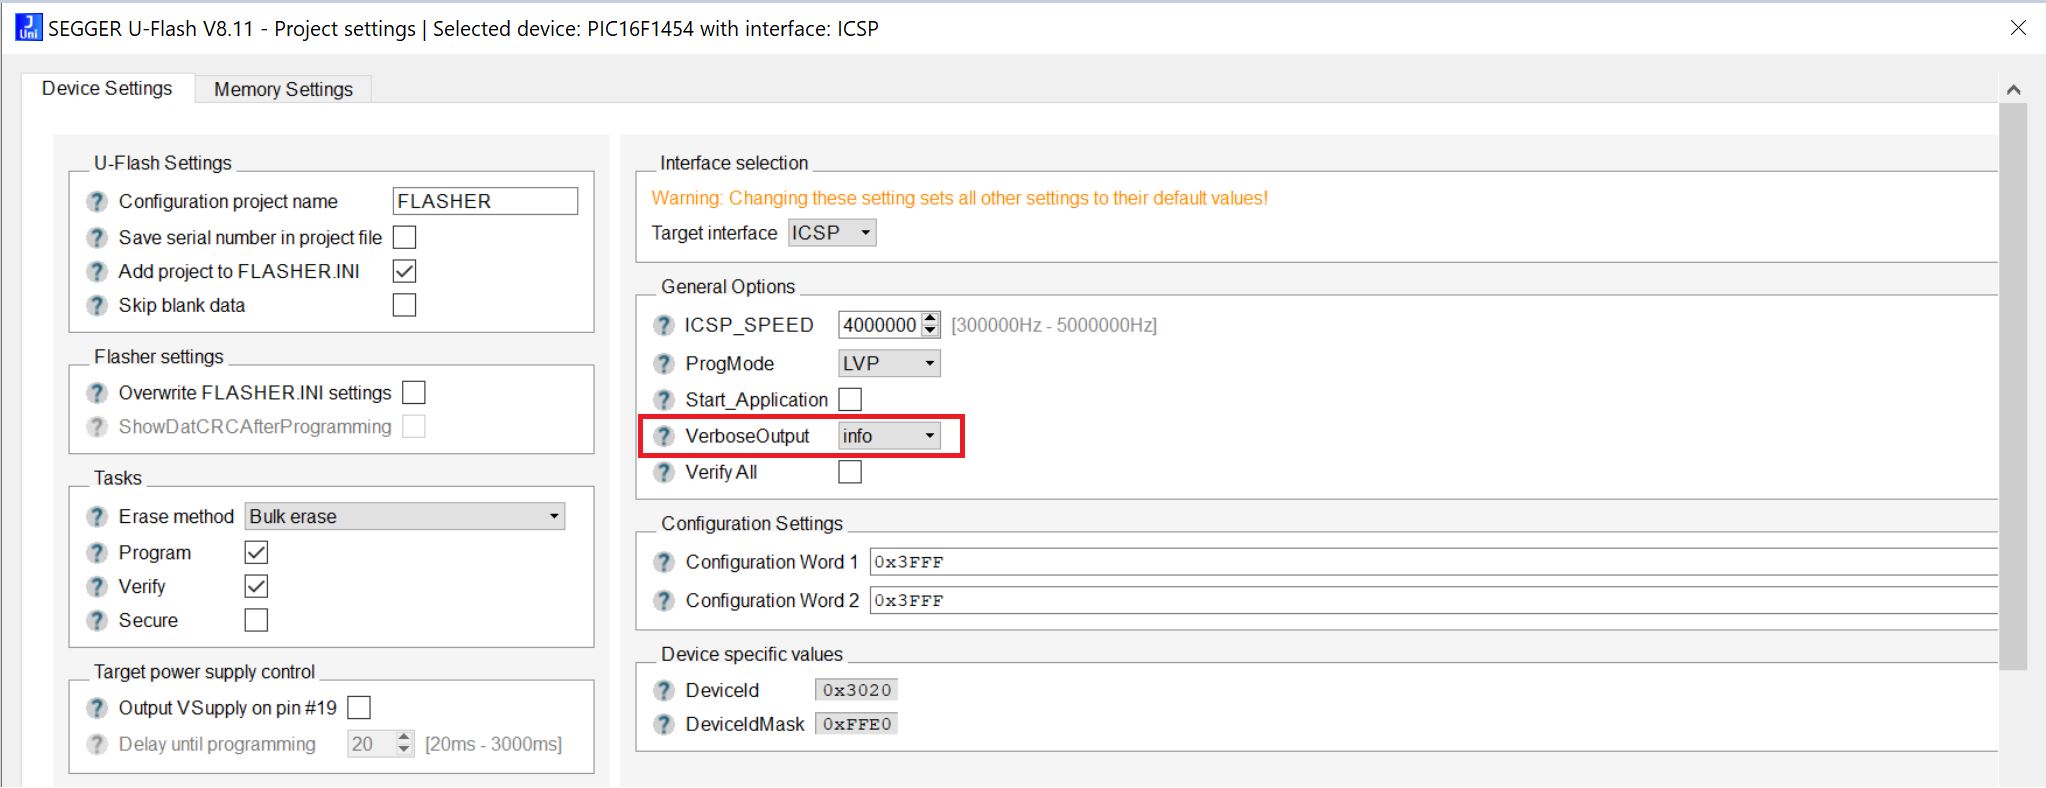Image resolution: width=2046 pixels, height=788 pixels.
Task: Click help icon next to Erase method
Action: pyautogui.click(x=97, y=517)
